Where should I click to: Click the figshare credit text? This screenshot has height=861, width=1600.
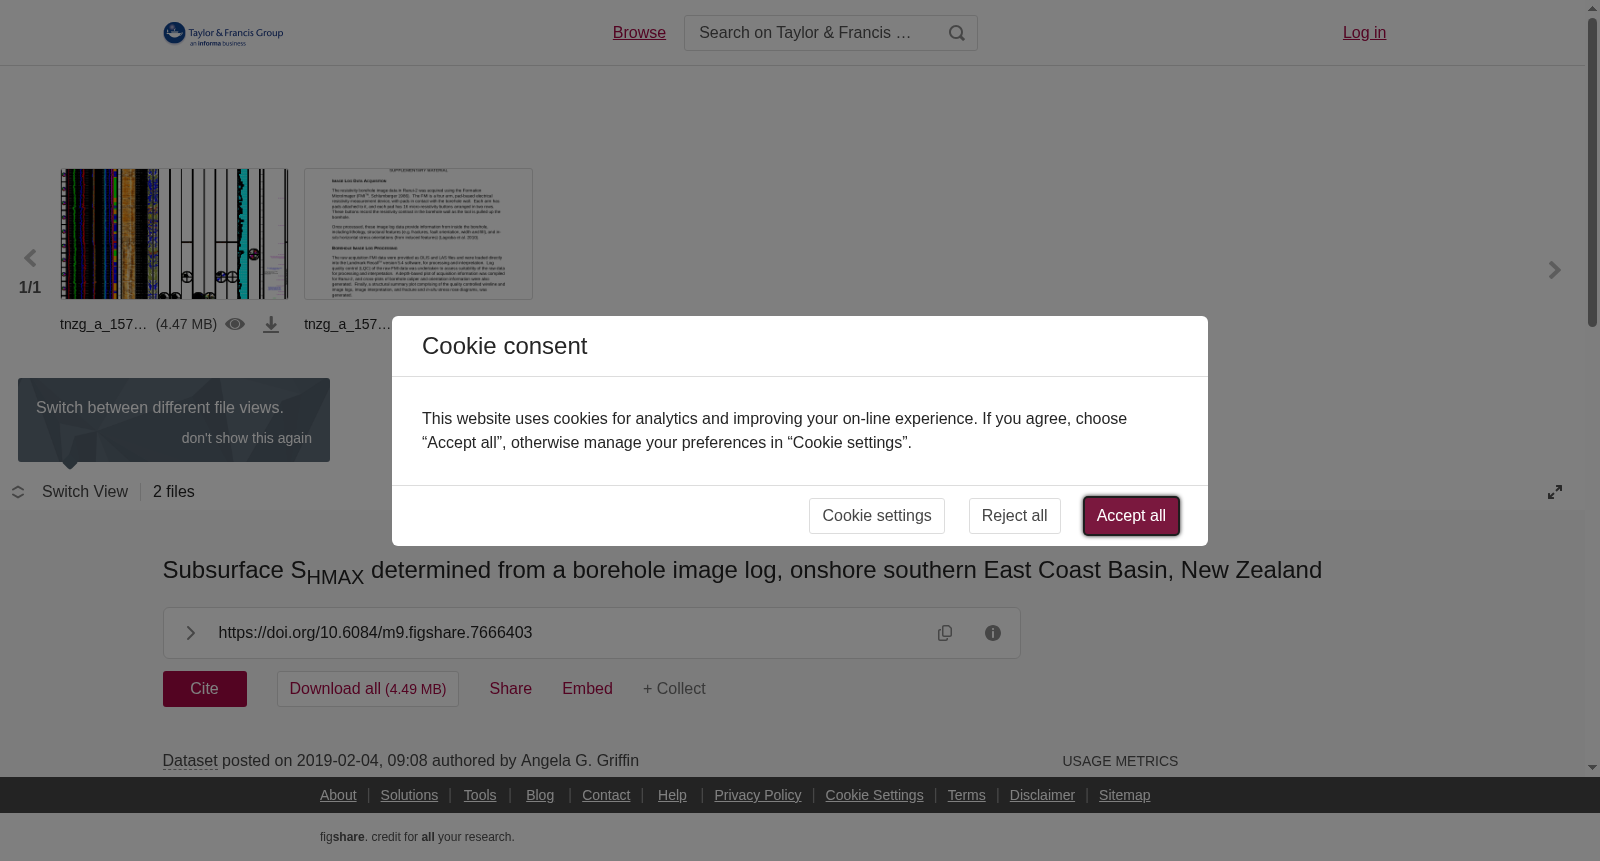click(x=417, y=837)
